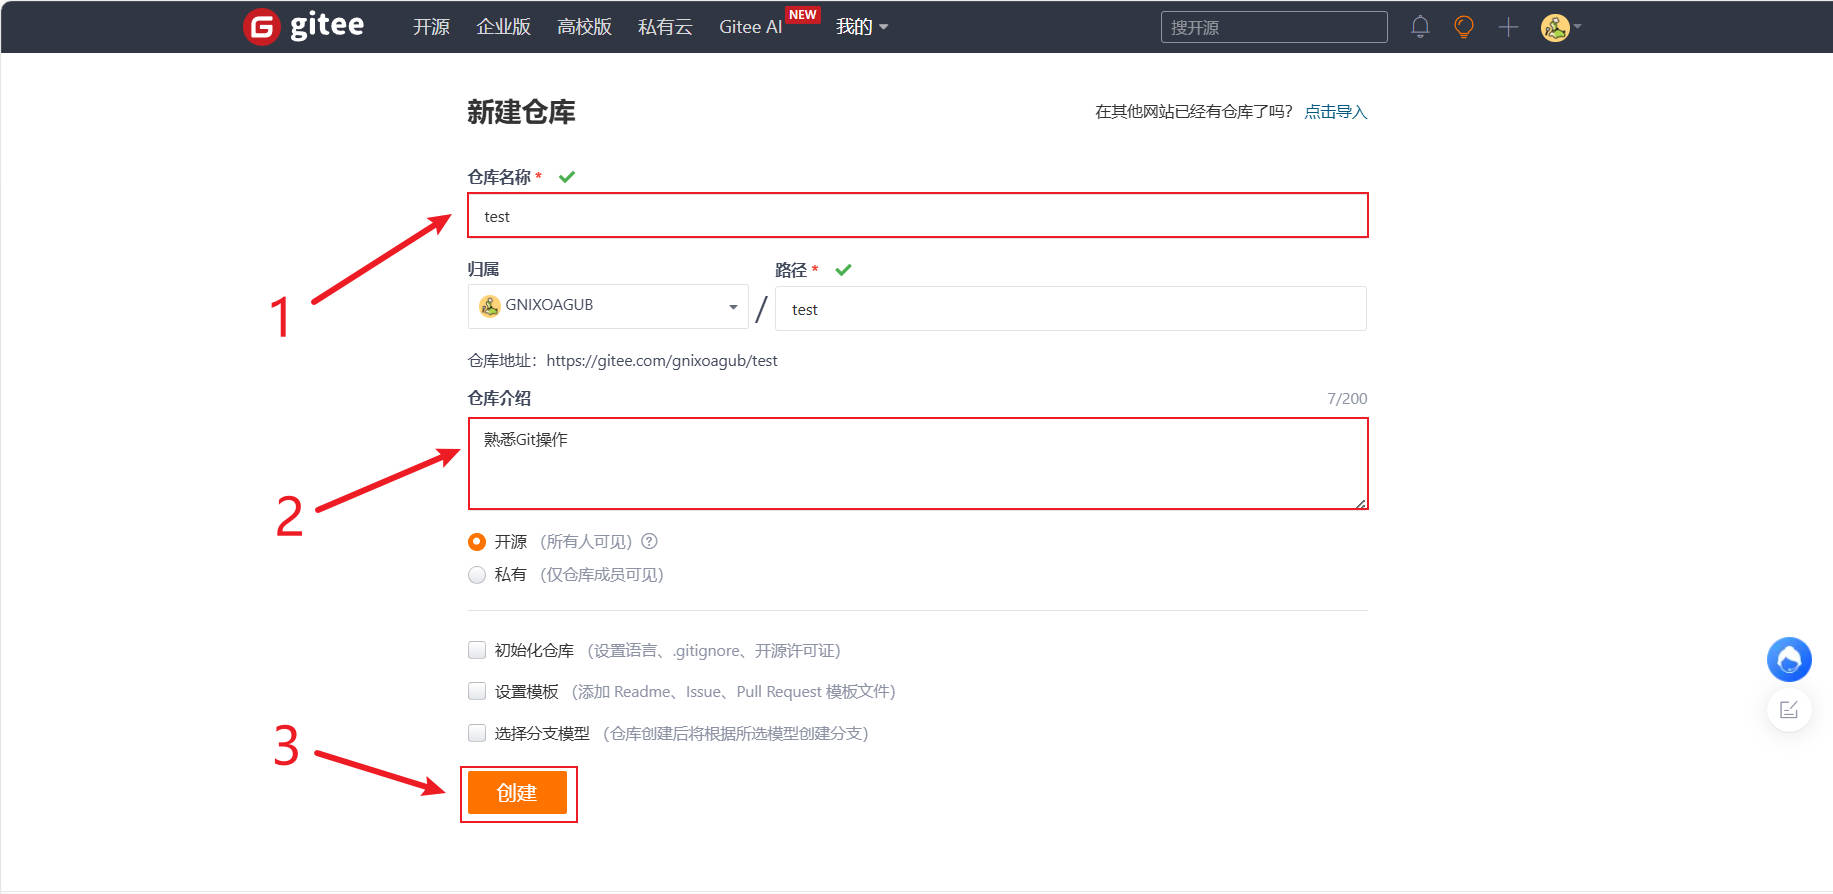Expand the 归属 GNIXOAGUB owner dropdown
This screenshot has width=1833, height=894.
(x=607, y=306)
